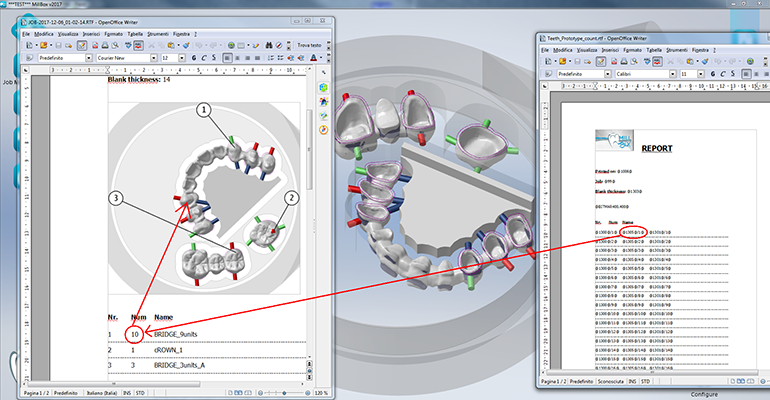Screen dimensions: 770x400
Task: Toggle underline in JOB report window
Action: click(x=213, y=58)
